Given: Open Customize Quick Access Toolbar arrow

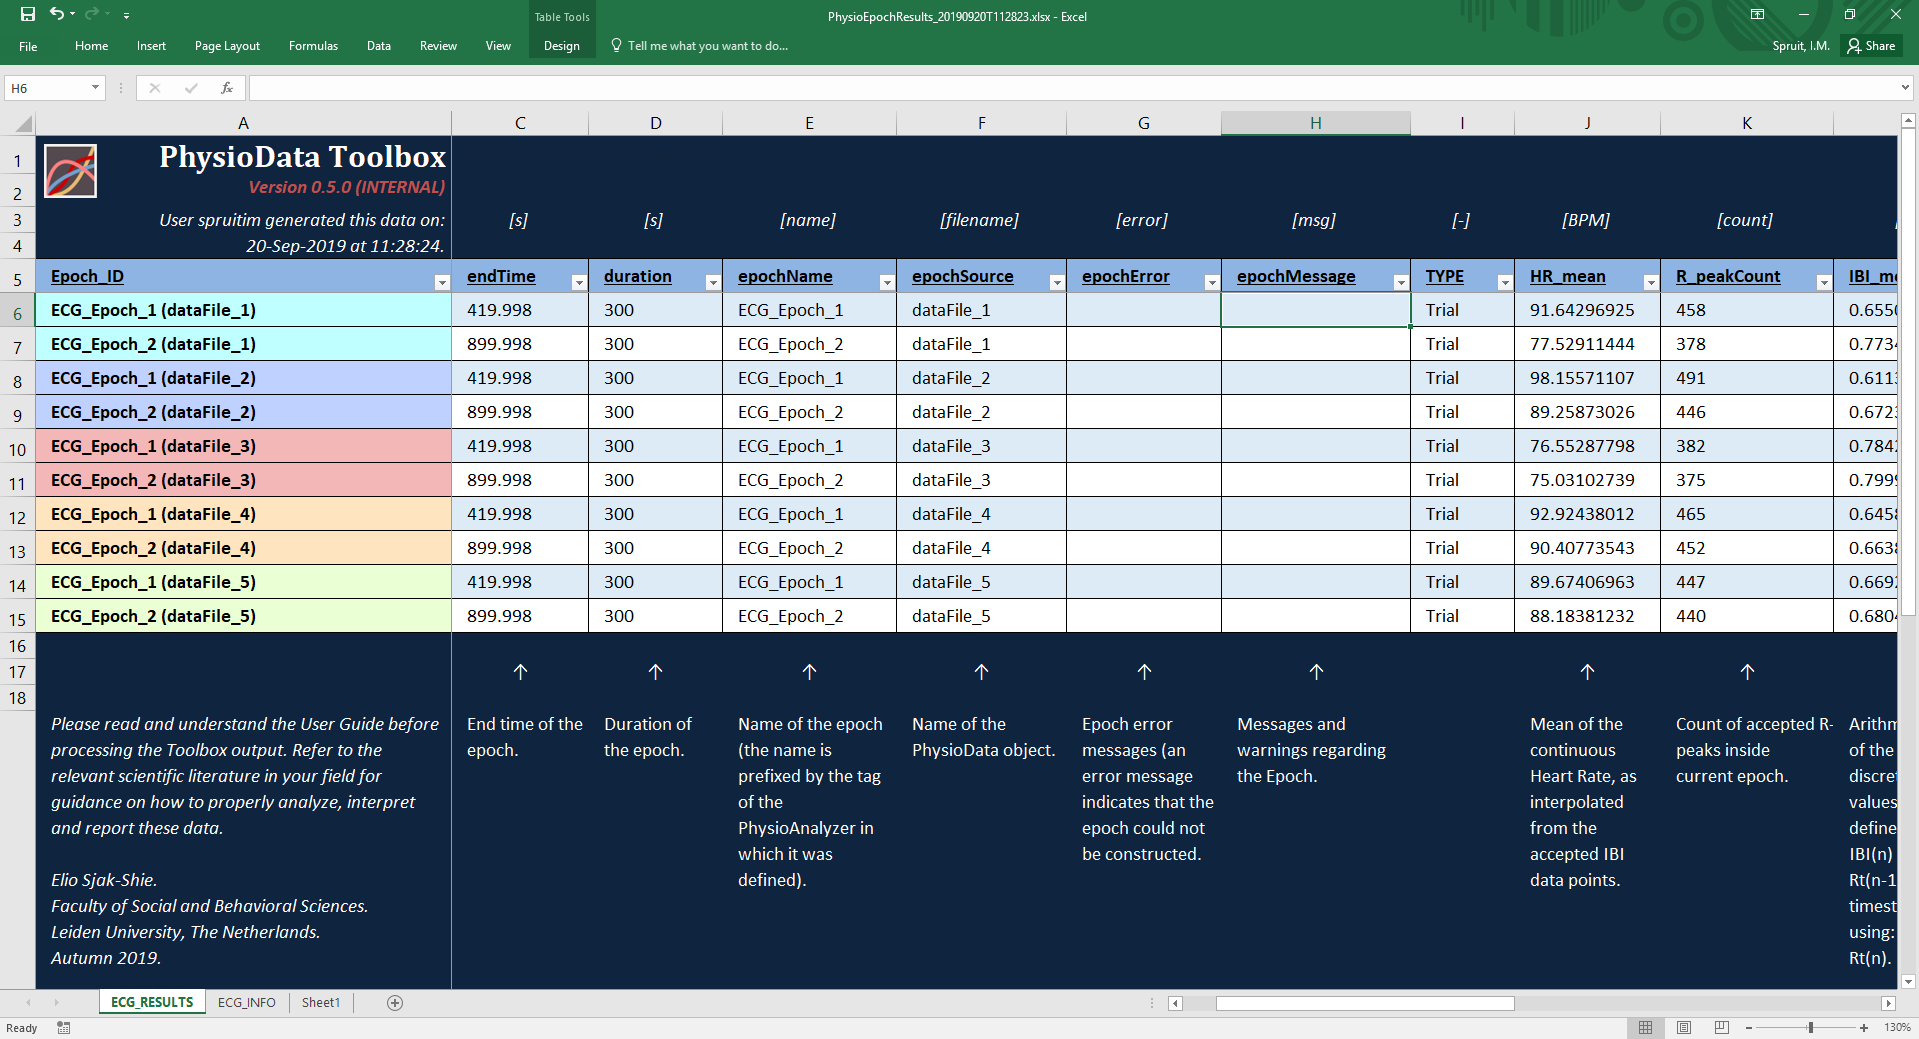Looking at the screenshot, I should click(126, 16).
